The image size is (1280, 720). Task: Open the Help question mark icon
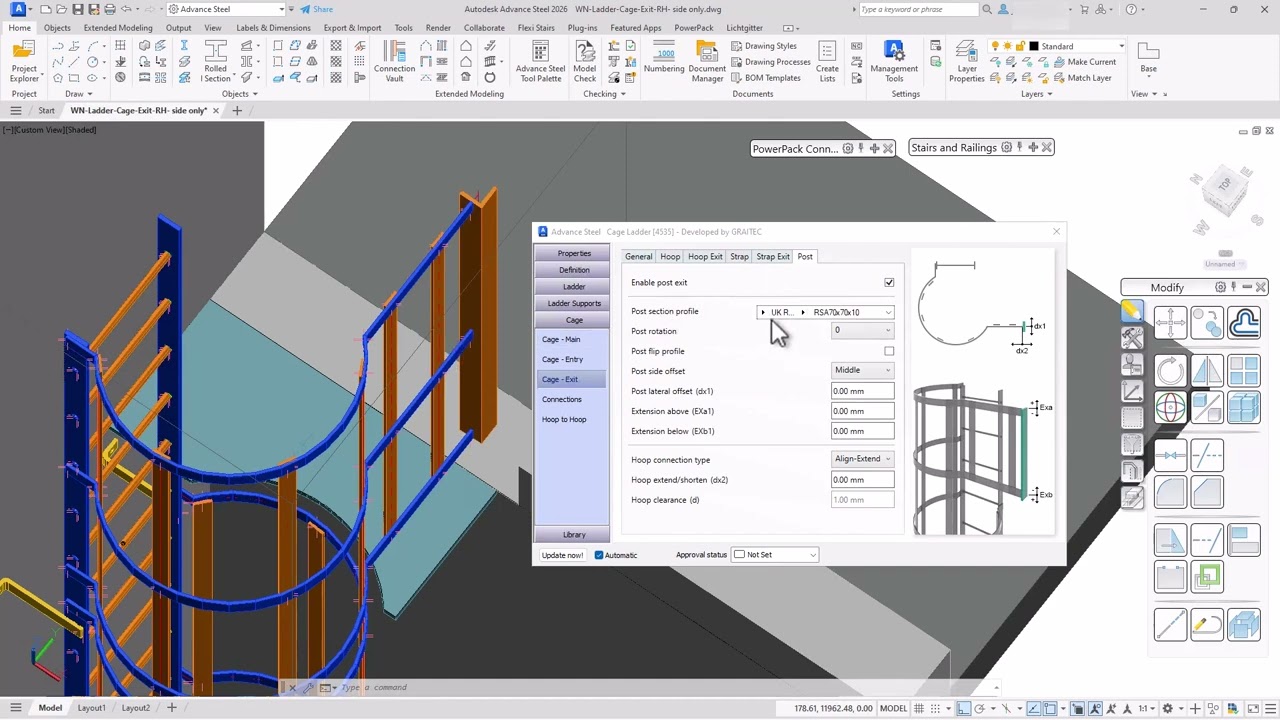tap(1131, 9)
